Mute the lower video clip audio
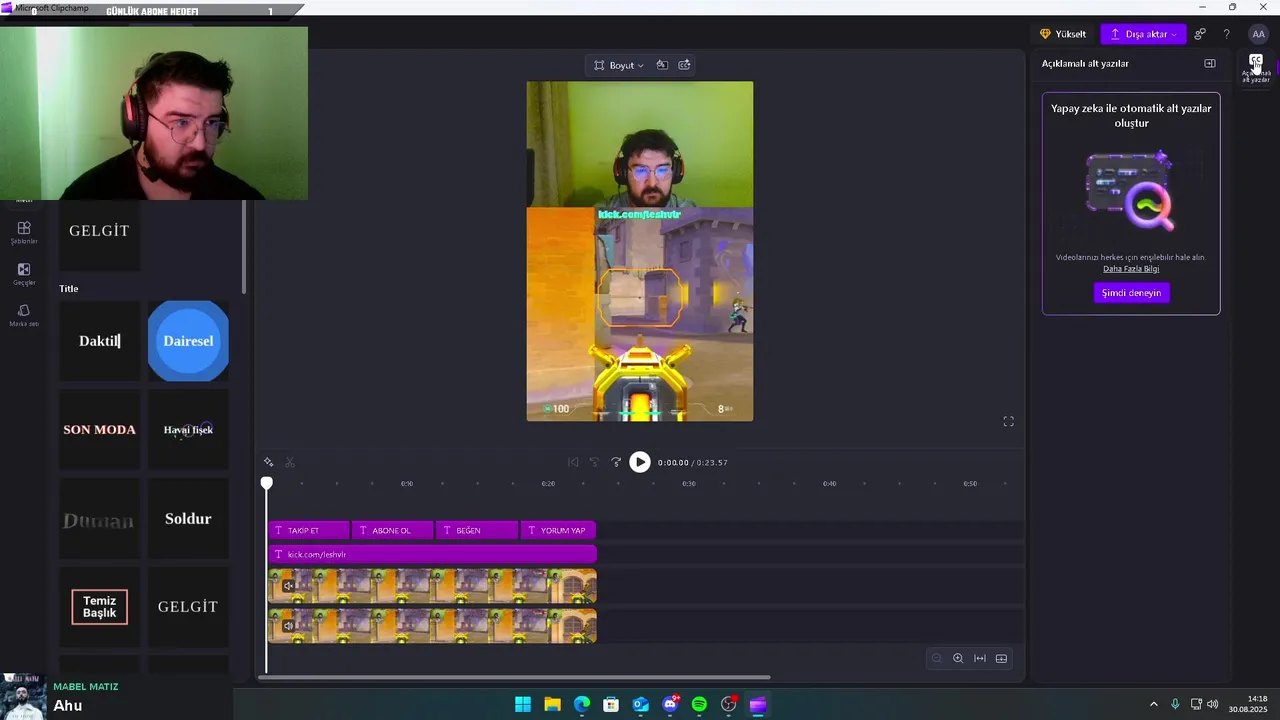This screenshot has width=1280, height=720. point(289,626)
